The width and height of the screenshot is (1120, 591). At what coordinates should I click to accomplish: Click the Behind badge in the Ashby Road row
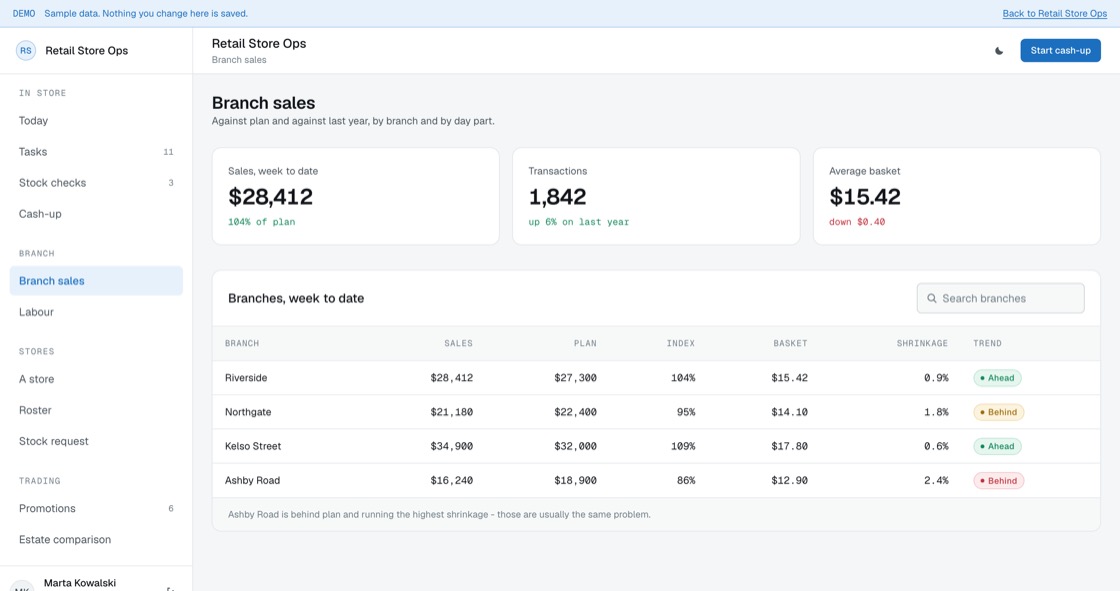click(x=999, y=481)
